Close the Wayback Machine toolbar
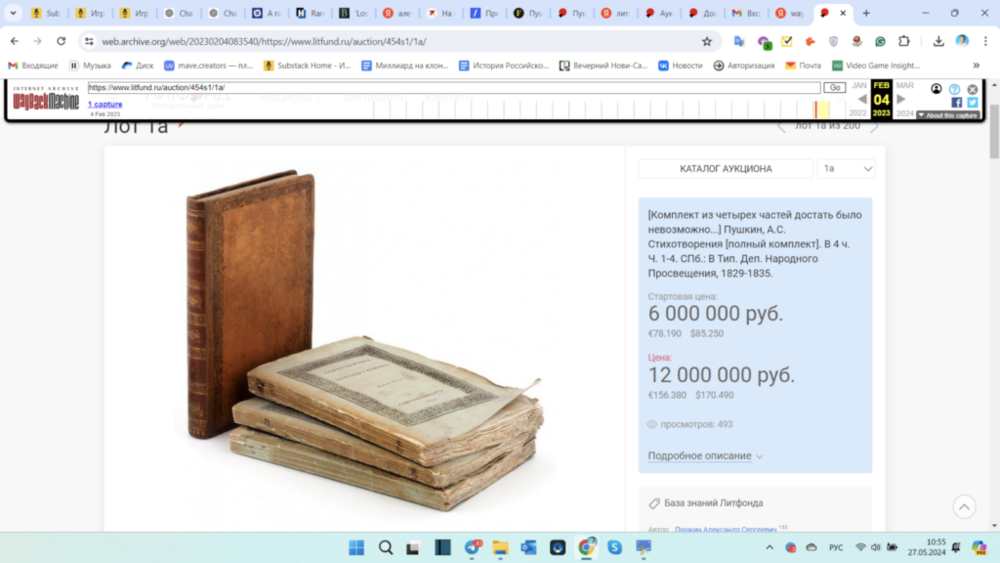This screenshot has height=563, width=1000. coord(972,89)
